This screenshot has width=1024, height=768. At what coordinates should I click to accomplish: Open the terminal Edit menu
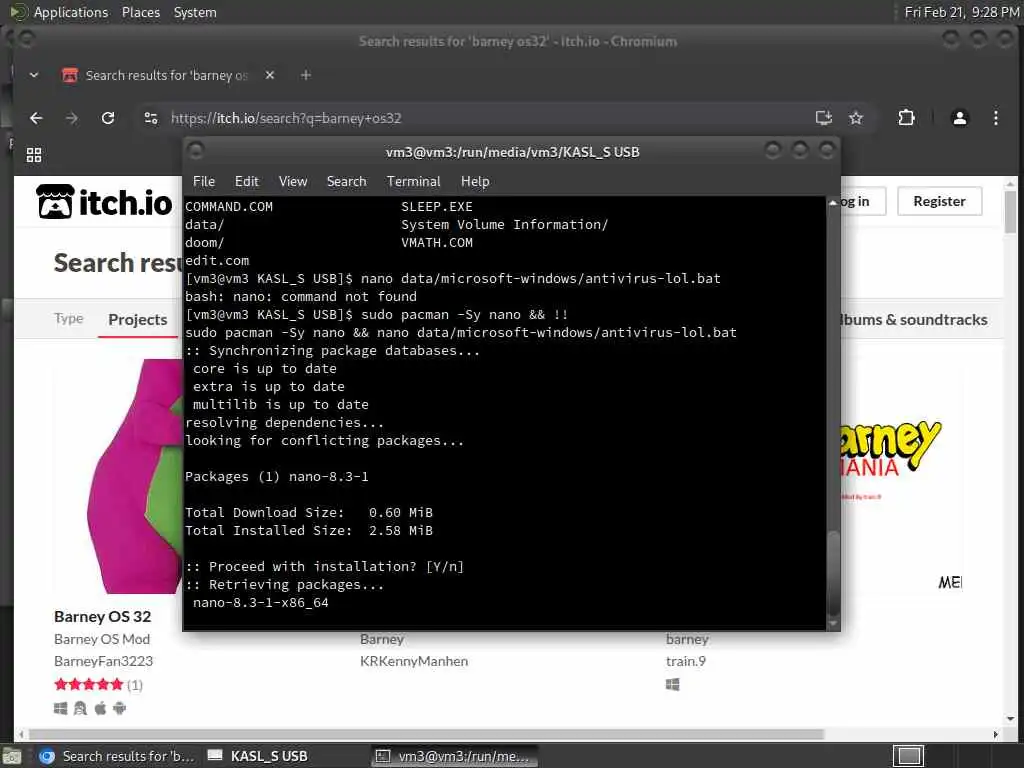(x=247, y=182)
